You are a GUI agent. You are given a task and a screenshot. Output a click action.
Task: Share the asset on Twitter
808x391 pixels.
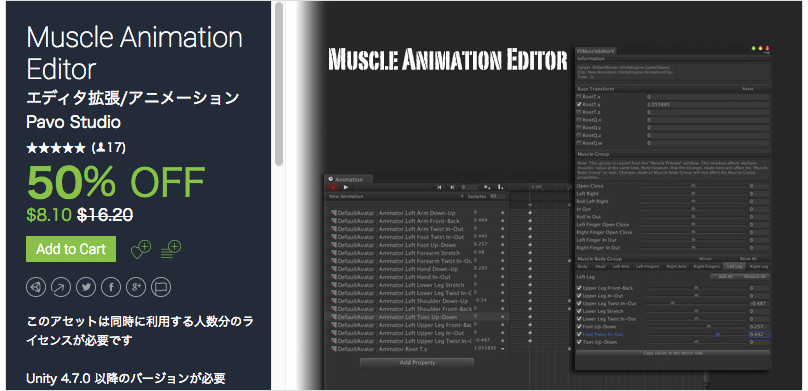click(x=86, y=287)
